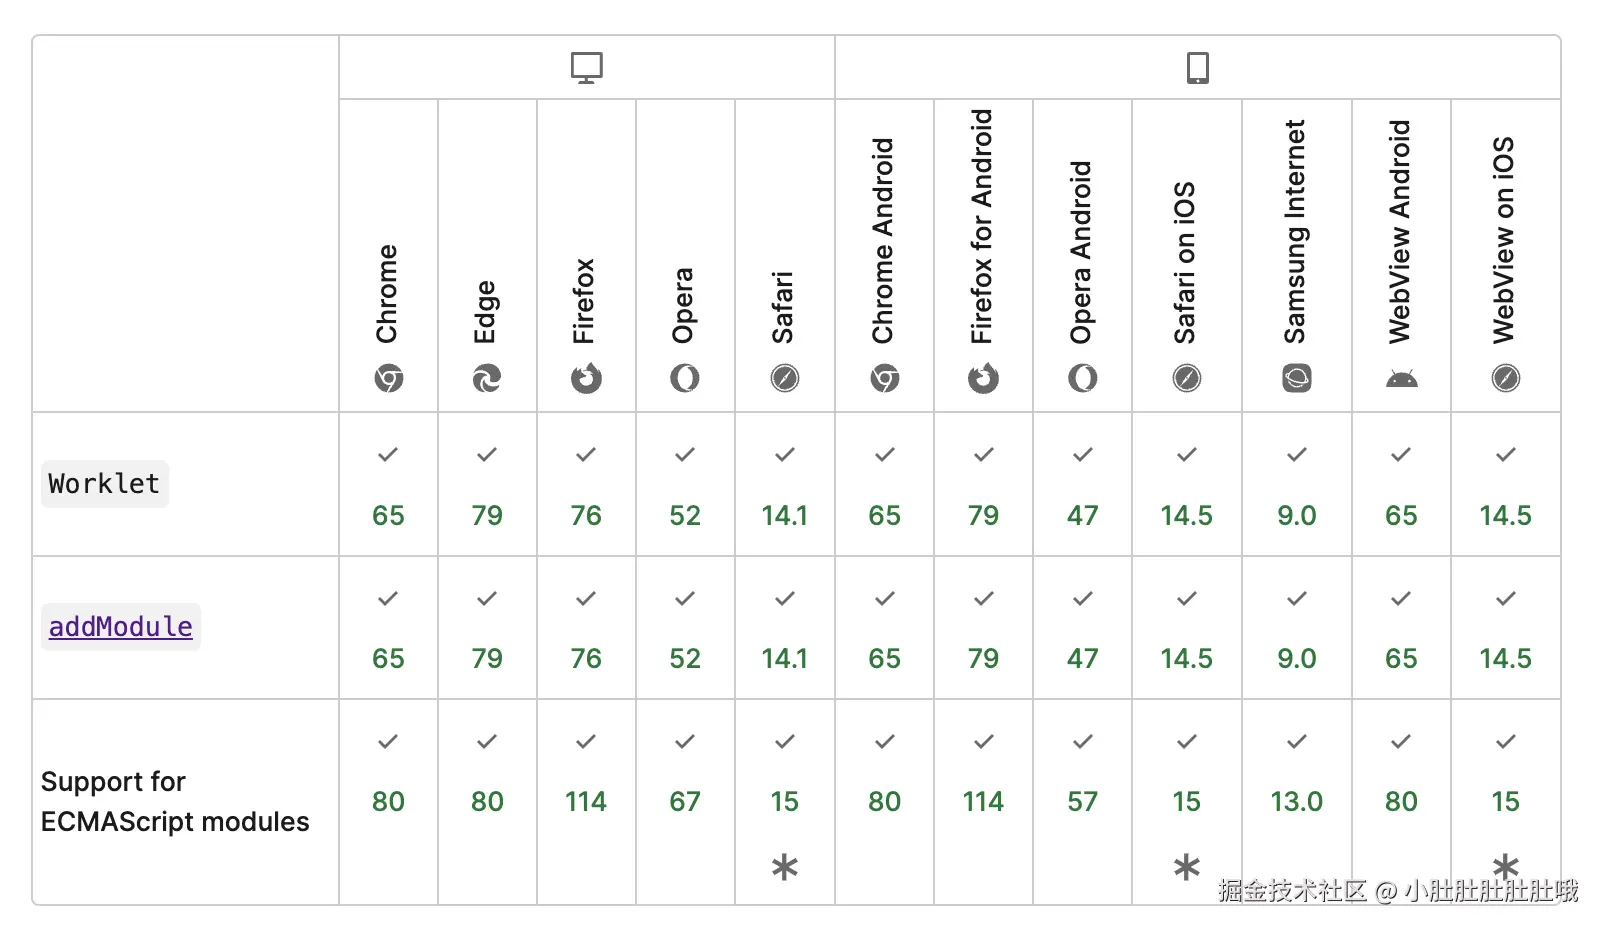This screenshot has width=1604, height=930.
Task: Expand Safari ECMAScript modules asterisk note
Action: [x=785, y=867]
